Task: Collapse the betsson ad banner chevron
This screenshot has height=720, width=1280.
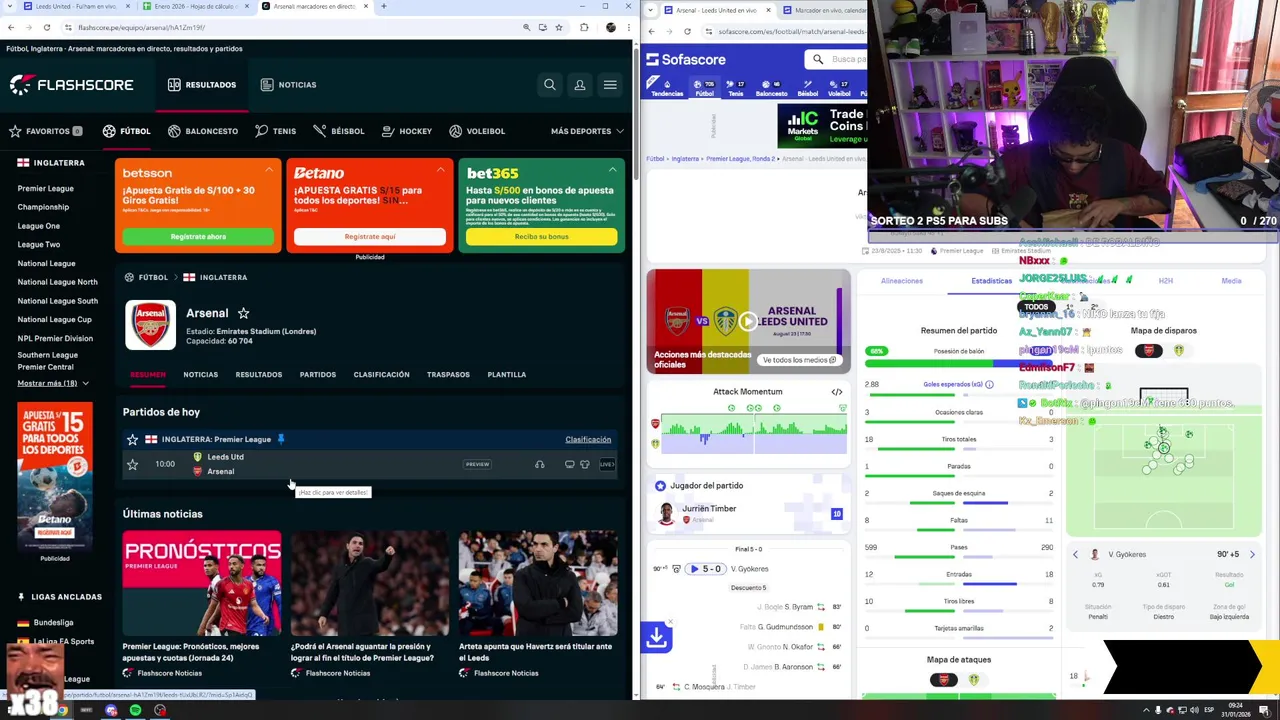Action: click(269, 169)
